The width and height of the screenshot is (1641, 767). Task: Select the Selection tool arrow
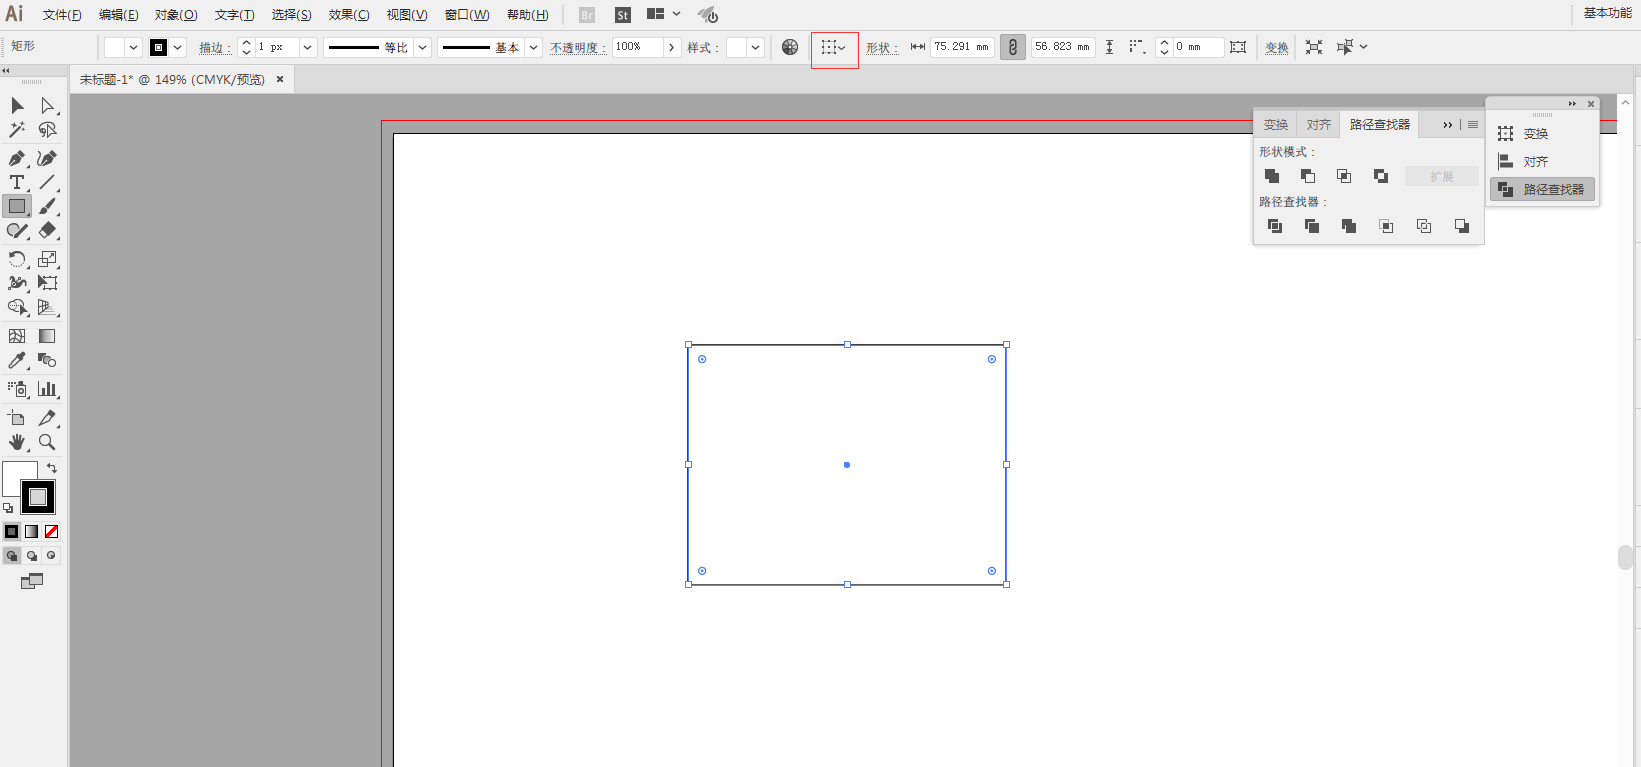pos(17,106)
